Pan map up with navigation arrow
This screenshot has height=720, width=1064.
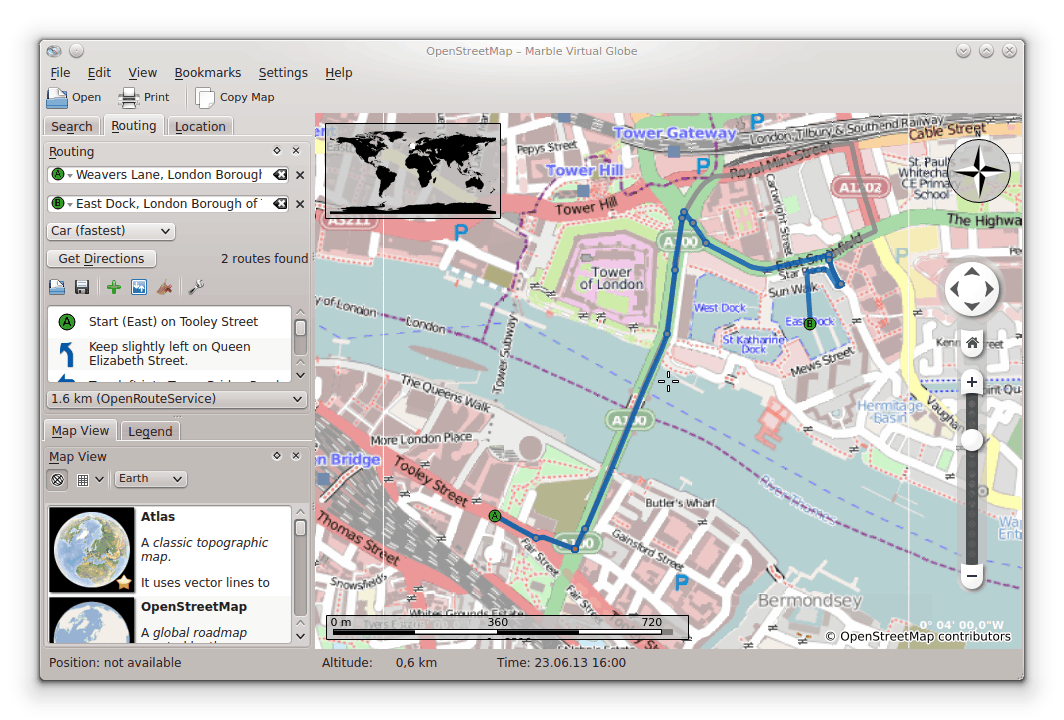[x=972, y=272]
